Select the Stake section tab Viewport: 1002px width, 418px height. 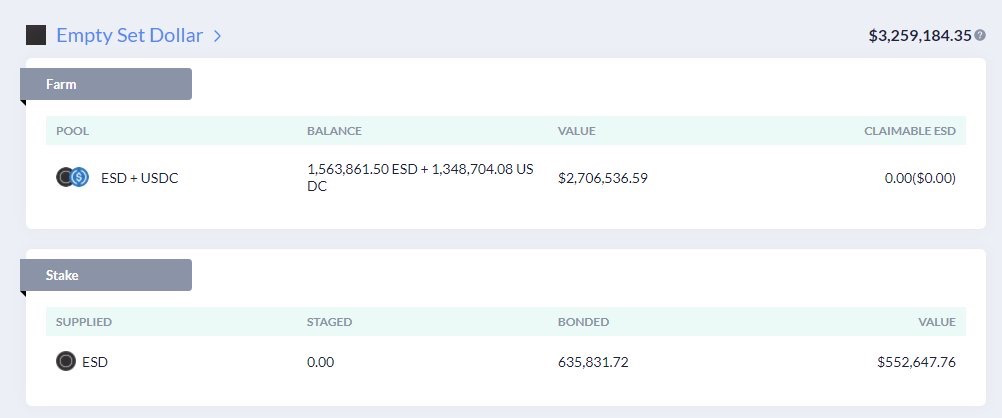pyautogui.click(x=106, y=275)
